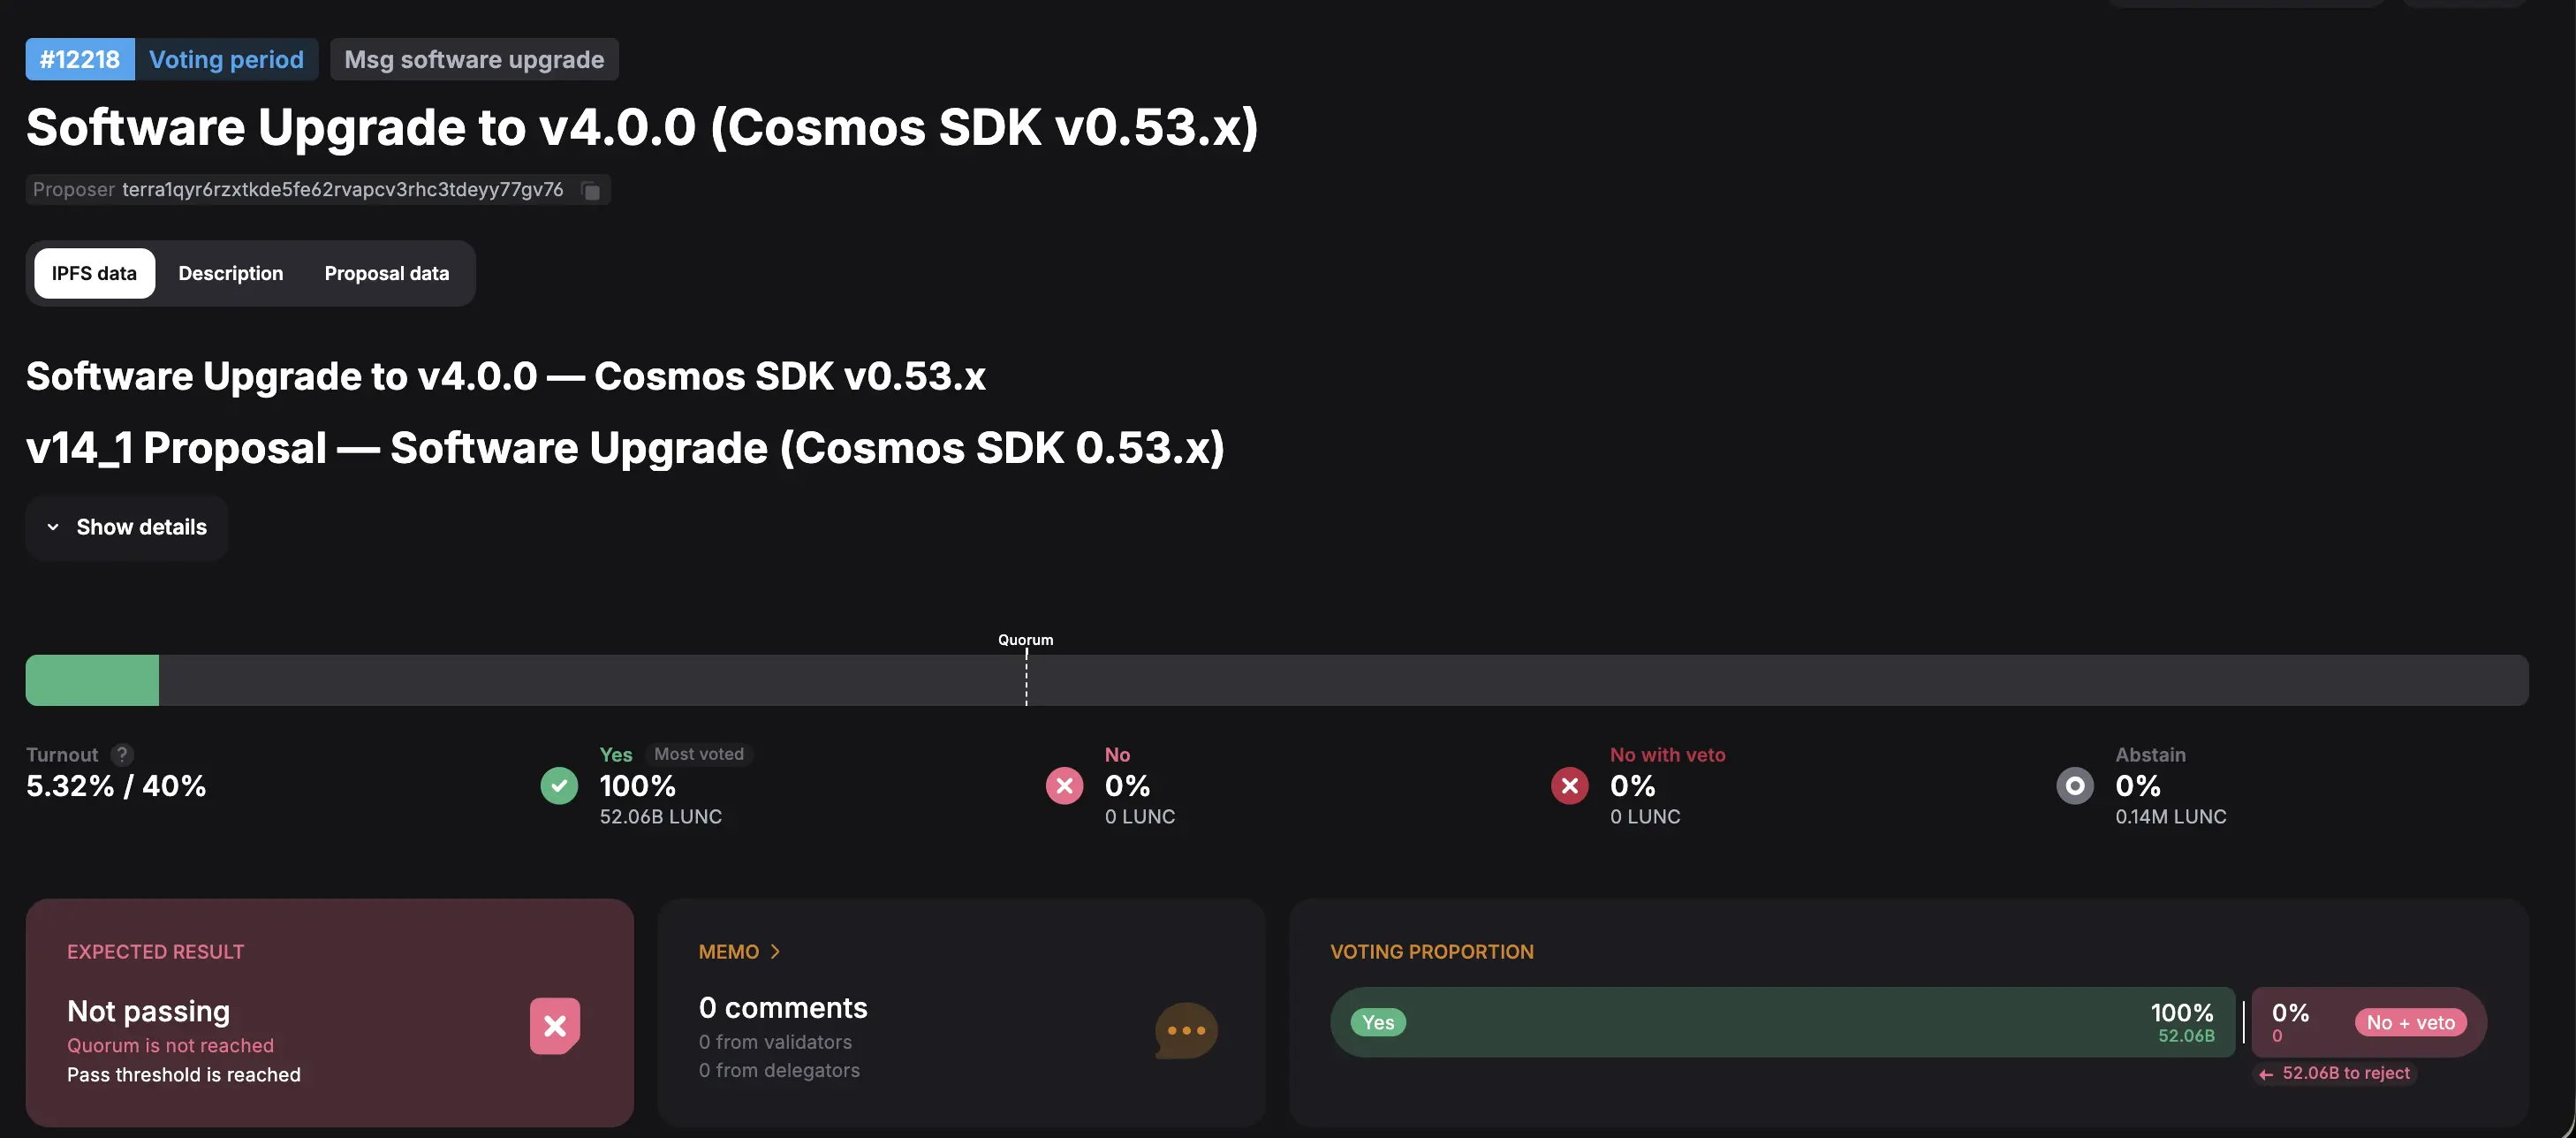Expand the Show details section
2576x1138 pixels.
coord(141,527)
